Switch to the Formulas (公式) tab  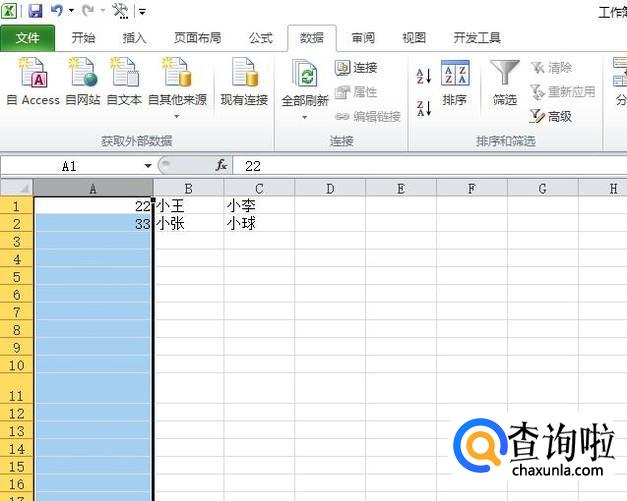pos(260,38)
